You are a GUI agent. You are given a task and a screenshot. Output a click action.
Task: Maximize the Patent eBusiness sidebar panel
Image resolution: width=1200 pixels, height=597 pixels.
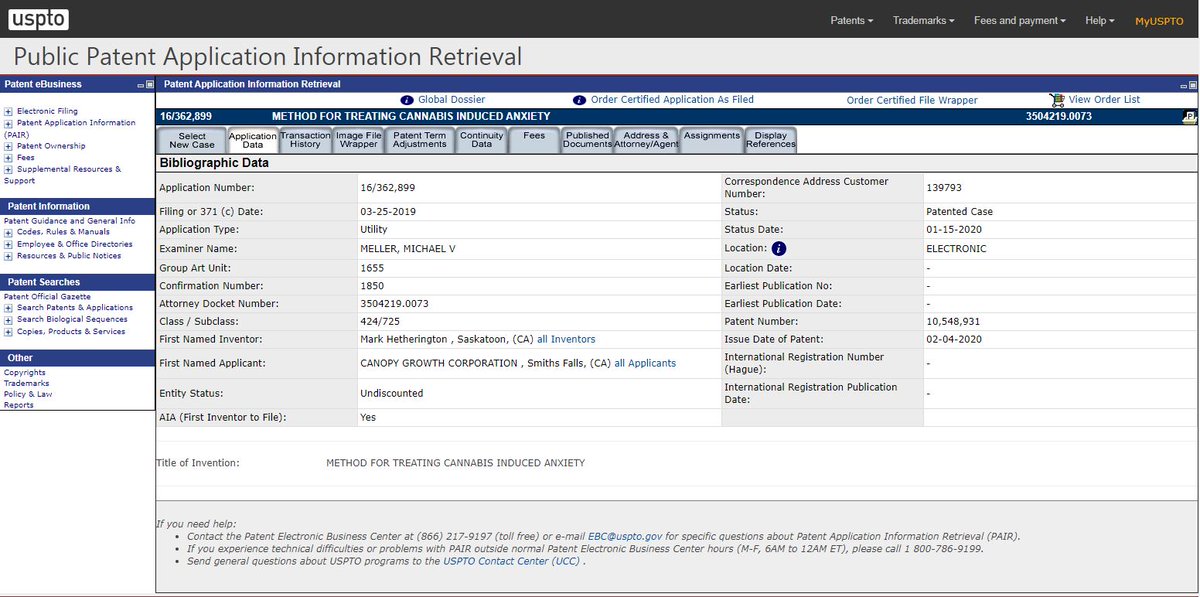(x=149, y=85)
